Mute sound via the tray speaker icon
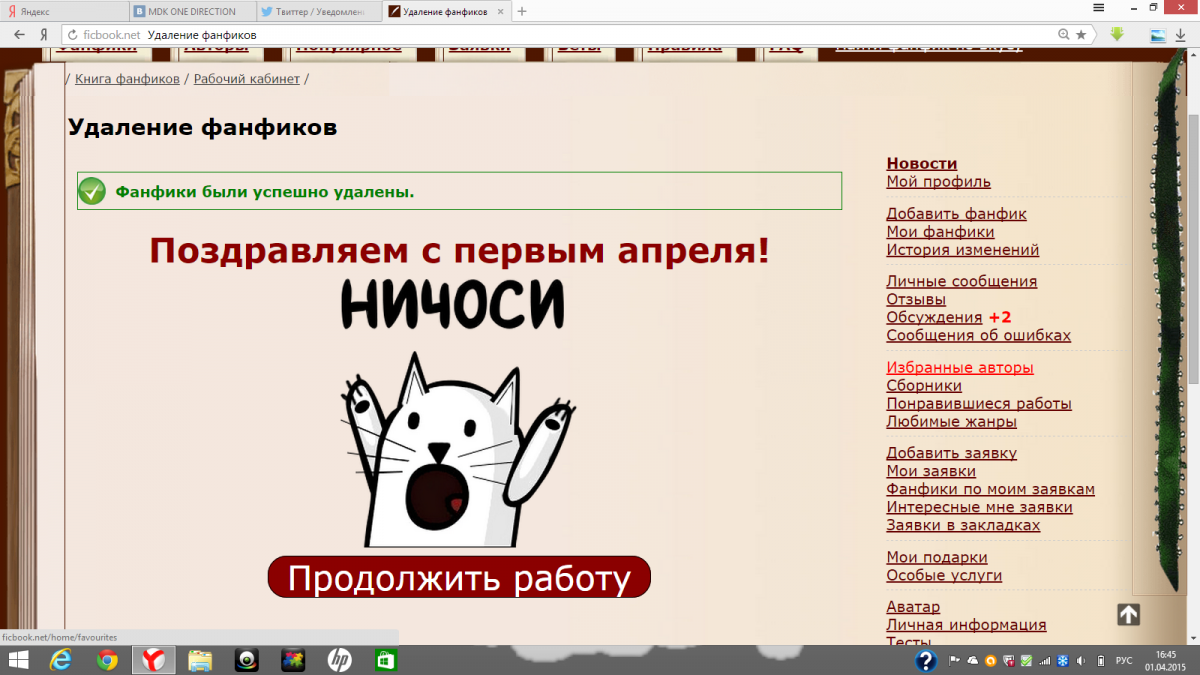Viewport: 1200px width, 675px height. click(1080, 660)
